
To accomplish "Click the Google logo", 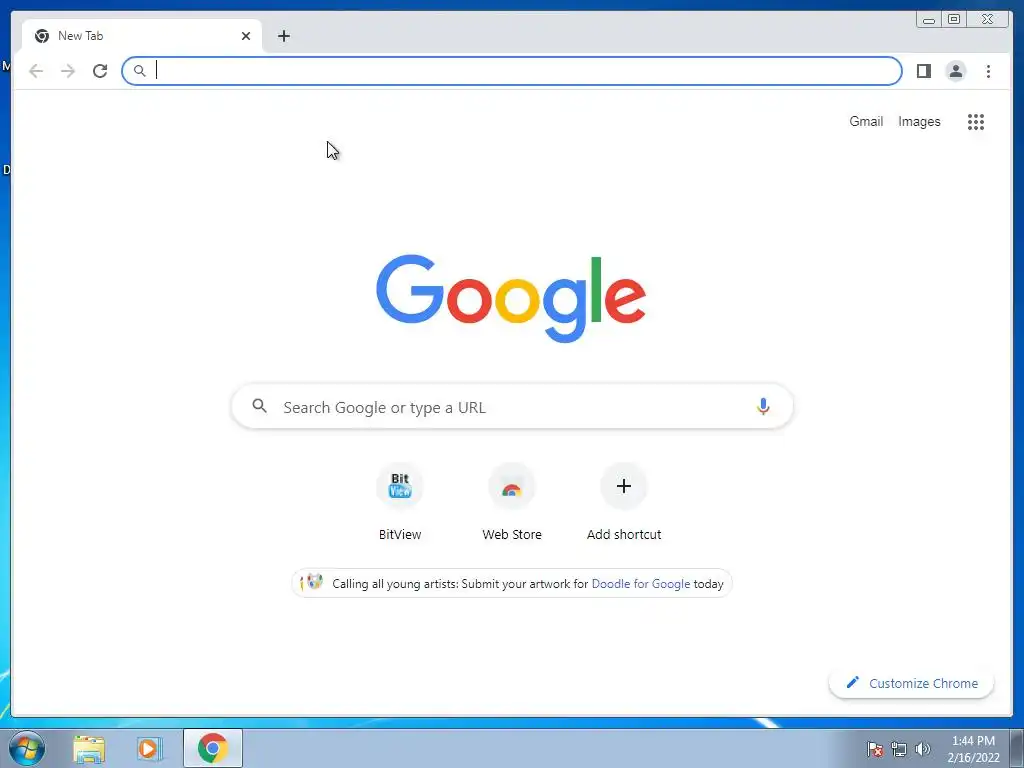I will pos(511,298).
